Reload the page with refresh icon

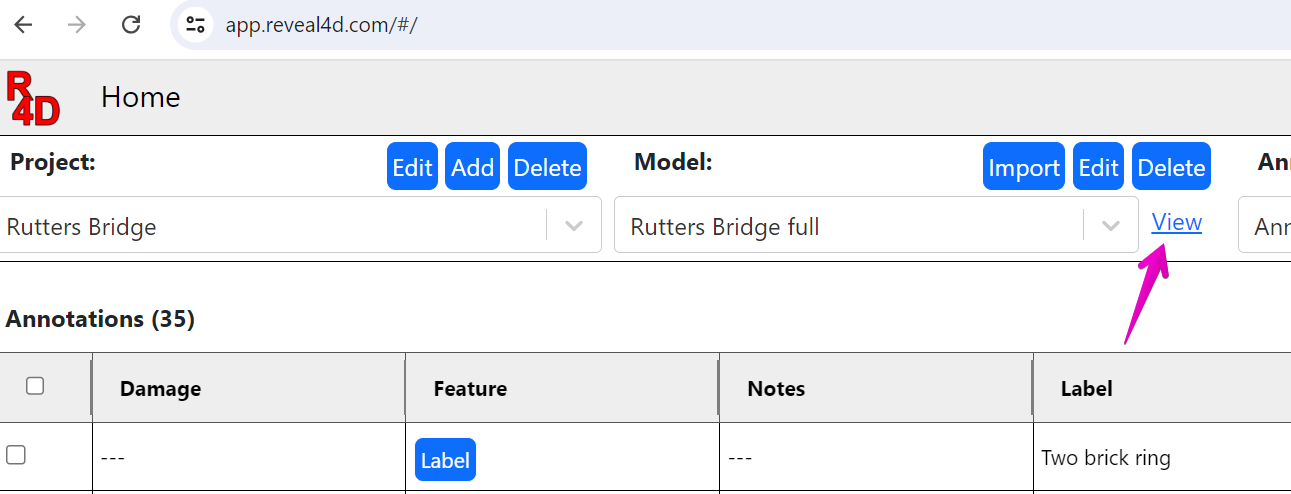pos(131,25)
